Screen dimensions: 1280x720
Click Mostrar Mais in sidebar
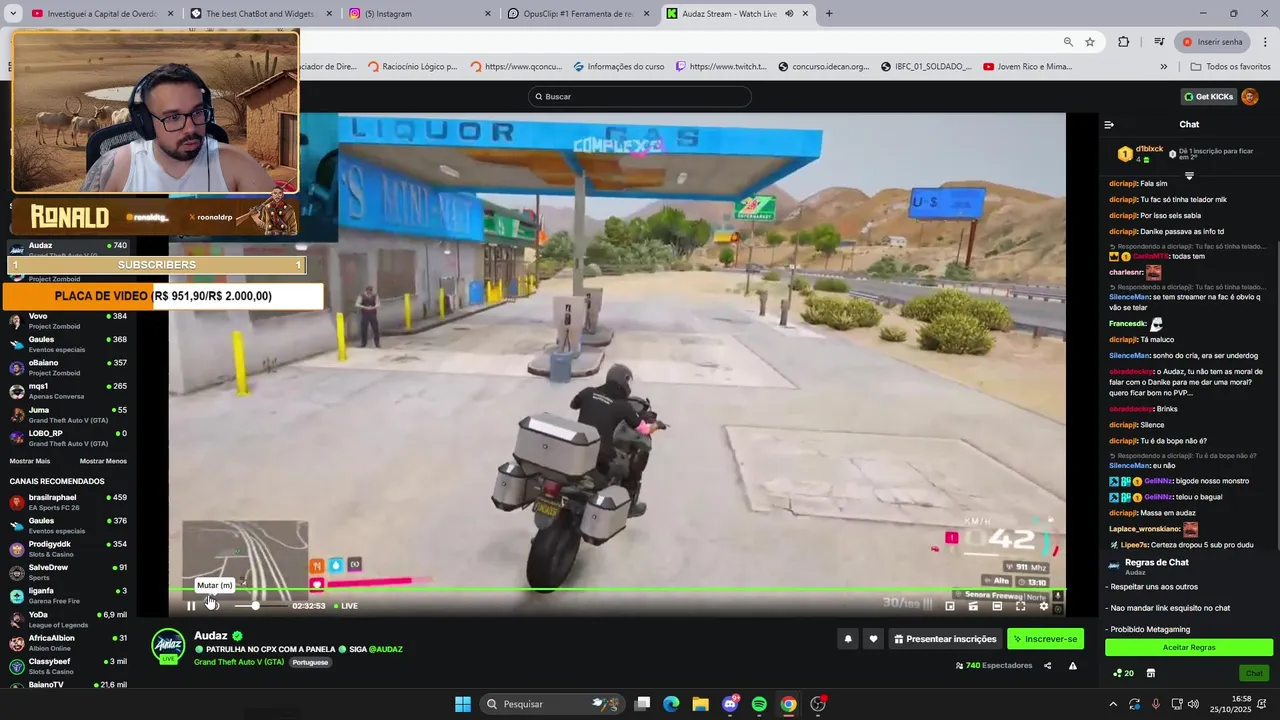coord(30,461)
